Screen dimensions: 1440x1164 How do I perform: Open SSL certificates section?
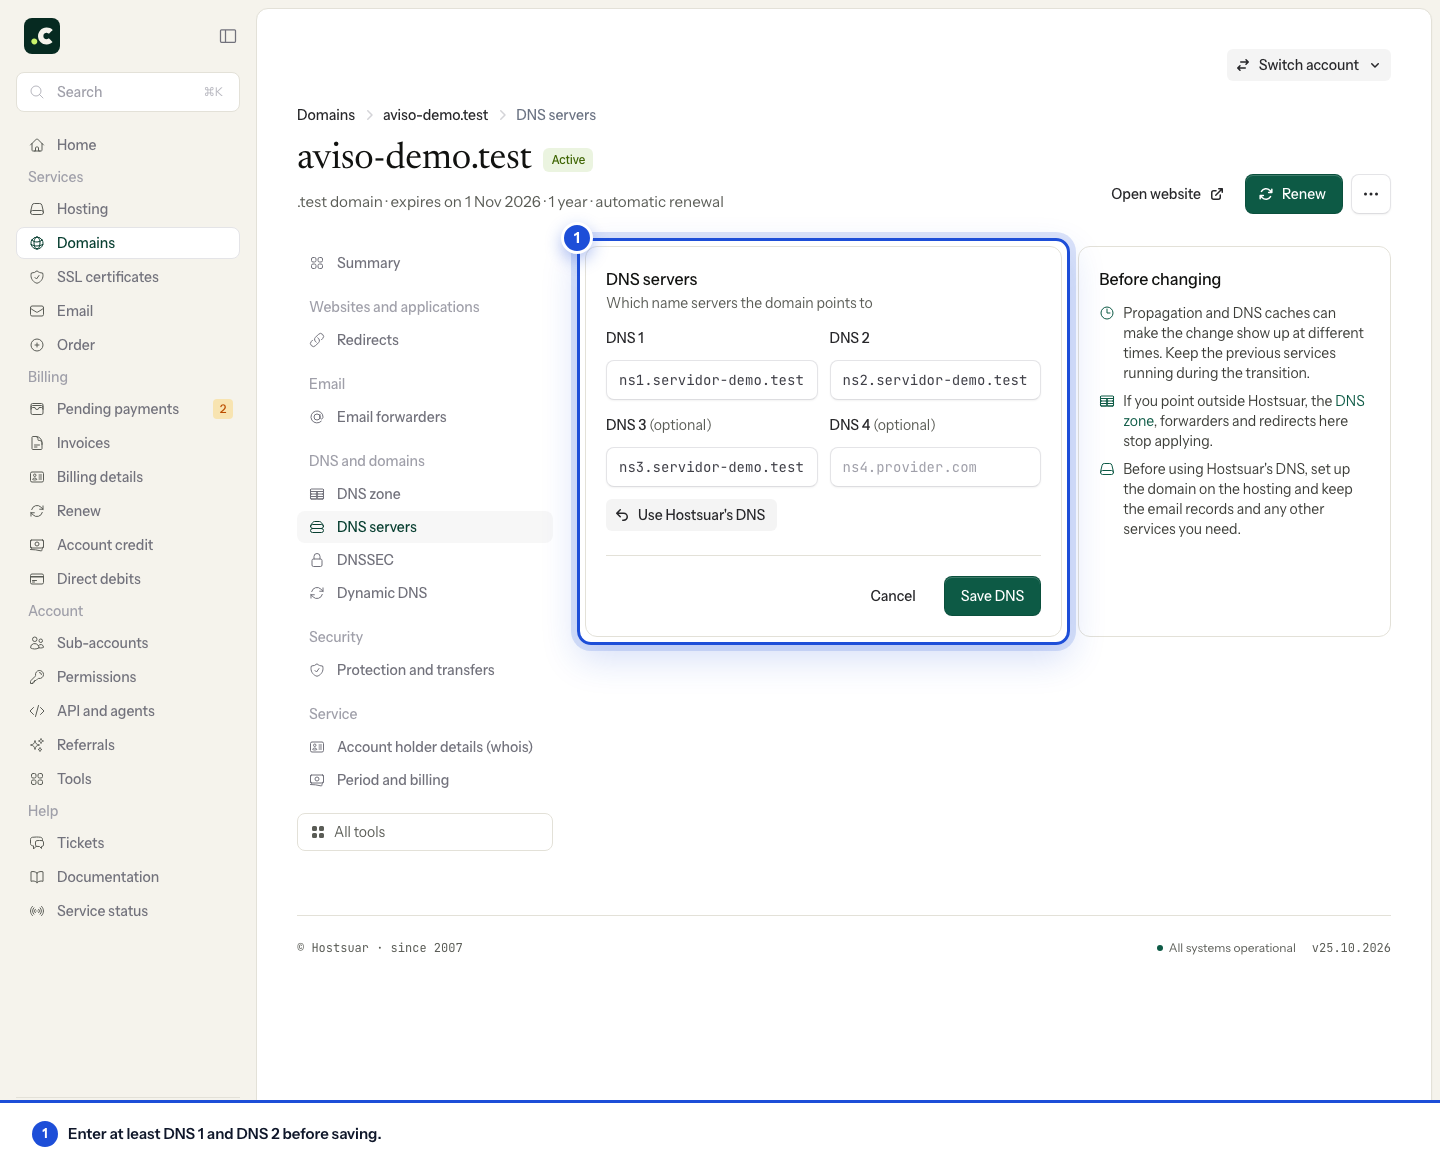[x=128, y=277]
